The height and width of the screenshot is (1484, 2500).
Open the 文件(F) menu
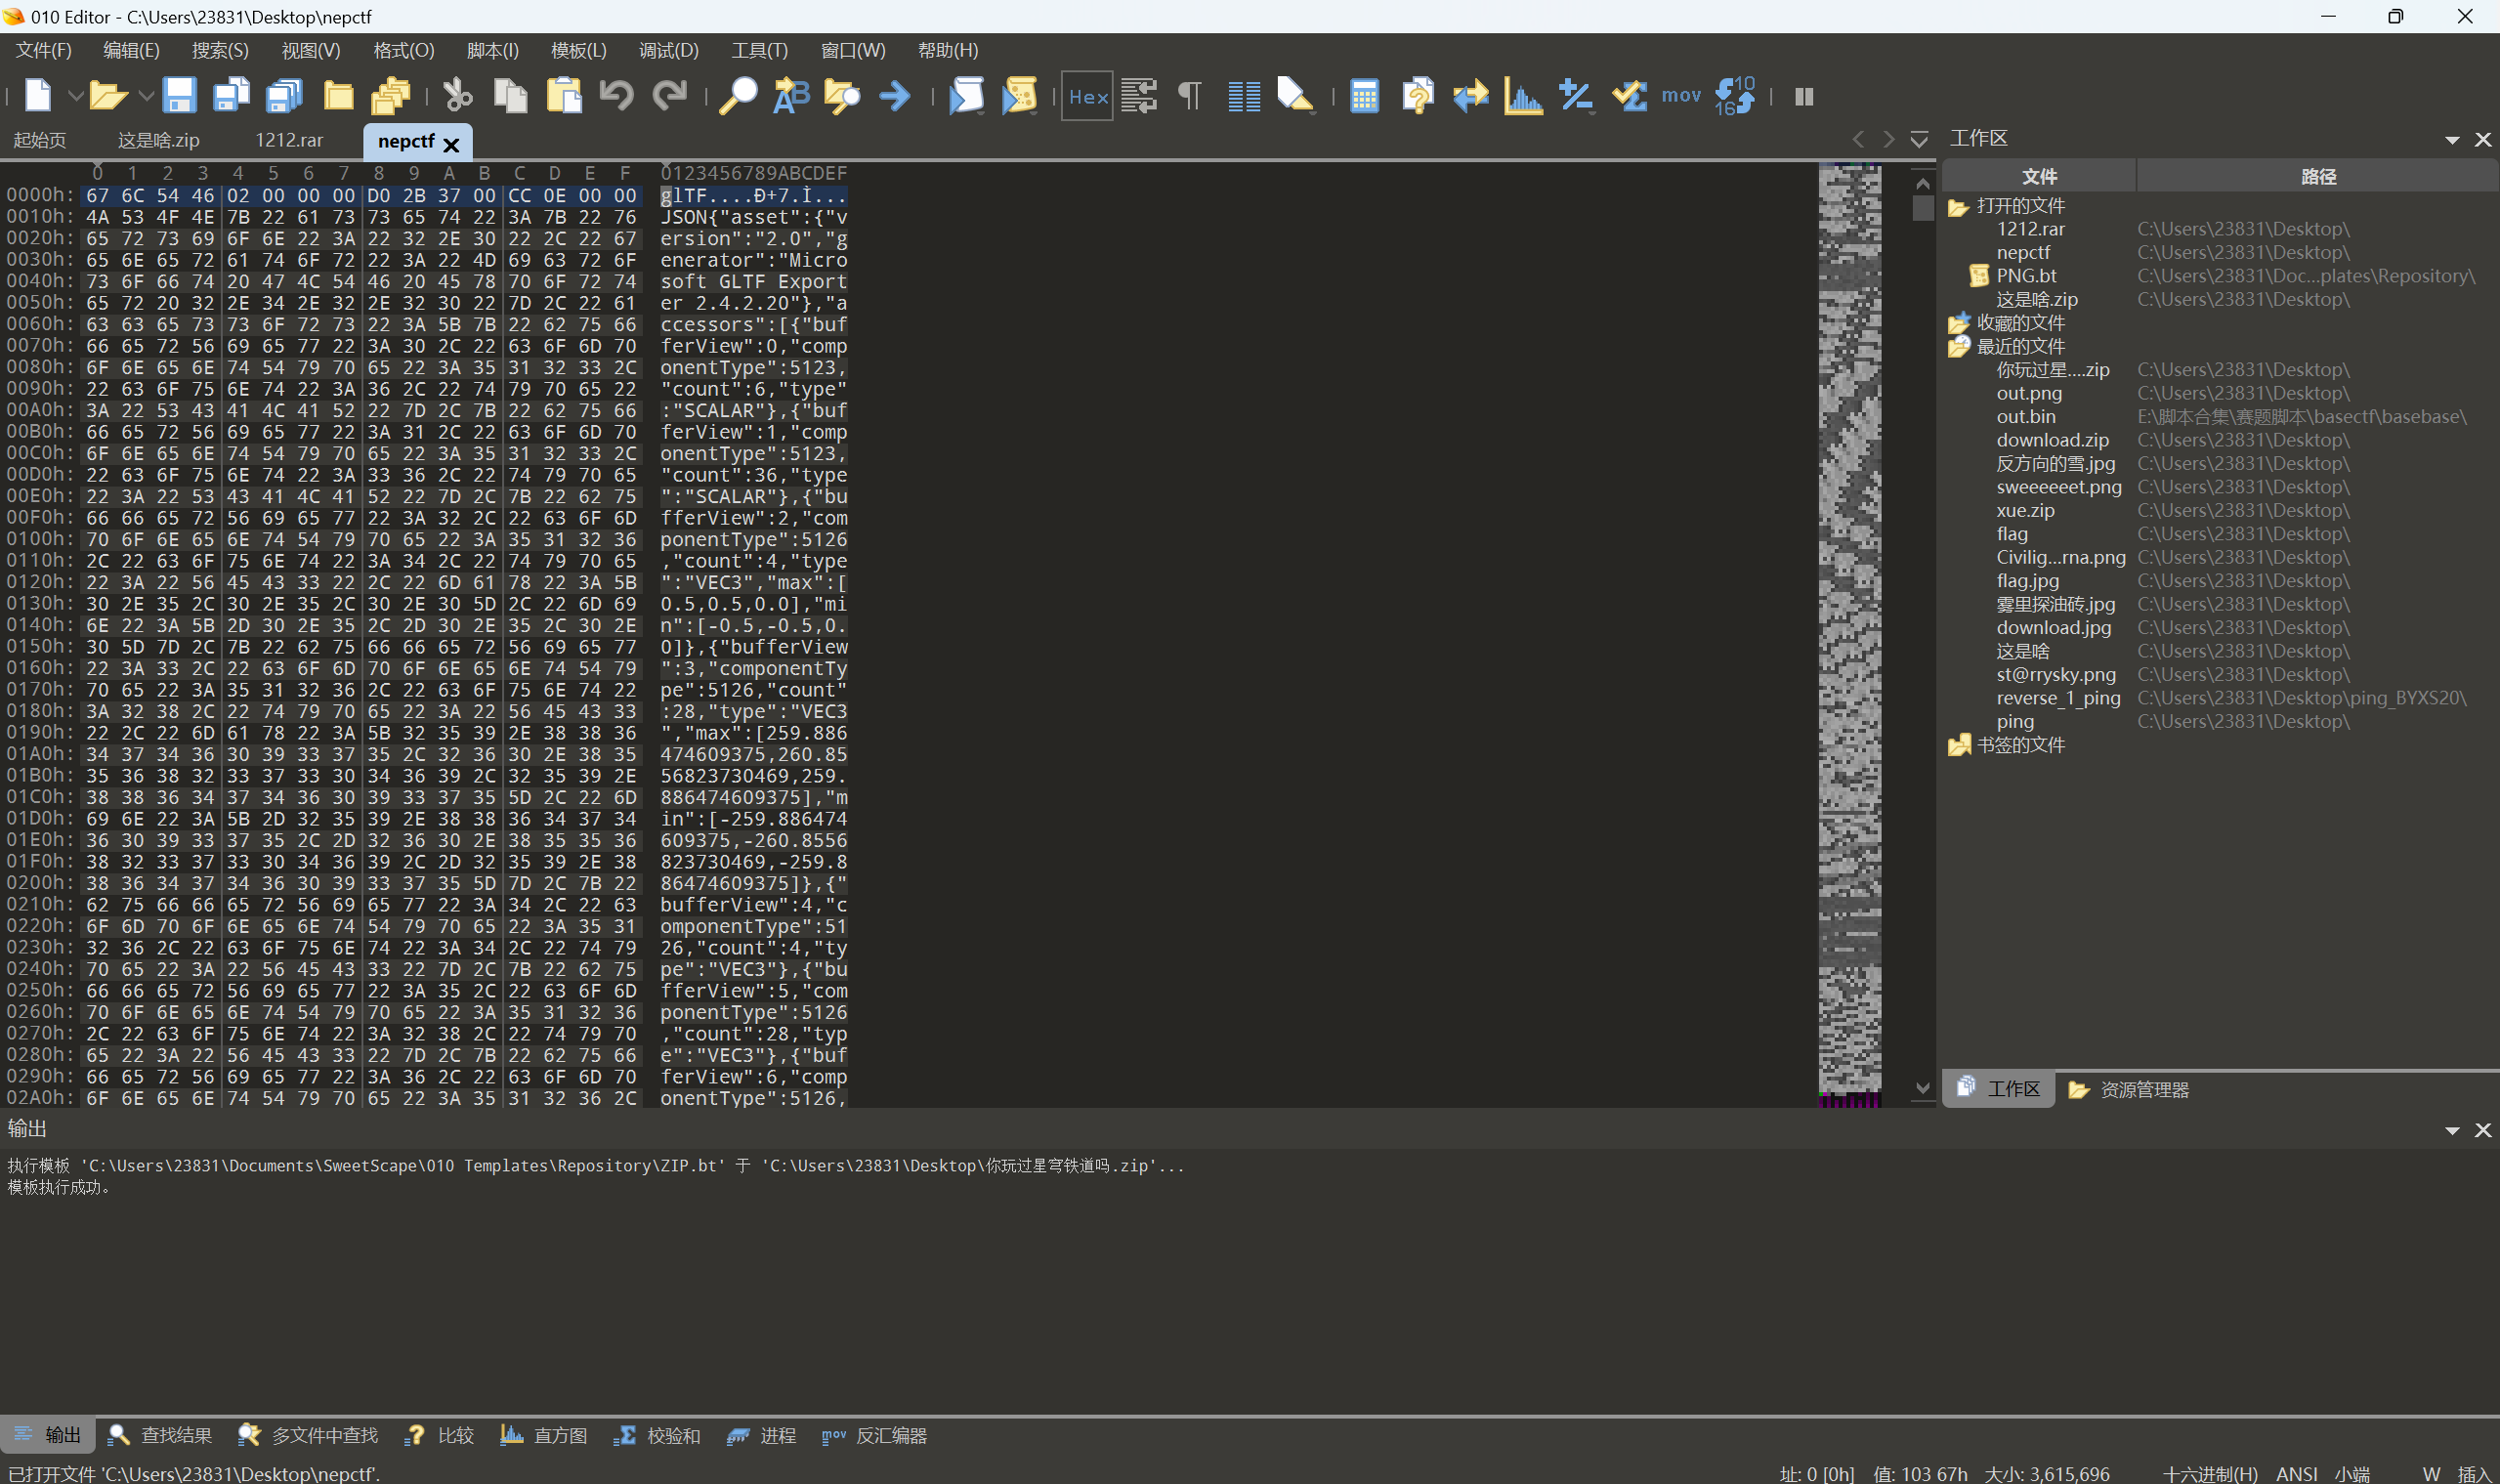click(x=43, y=50)
